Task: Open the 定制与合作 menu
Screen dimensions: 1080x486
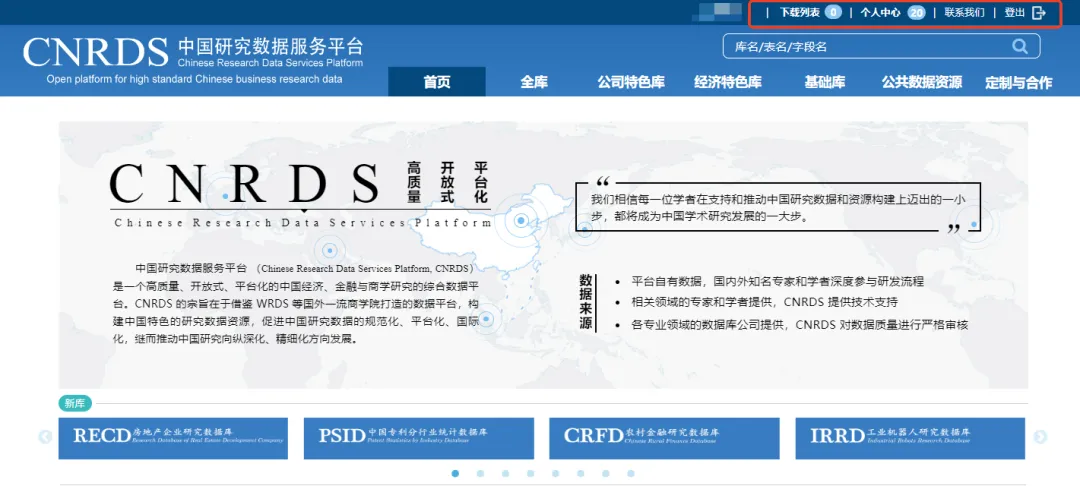Action: pos(1019,83)
